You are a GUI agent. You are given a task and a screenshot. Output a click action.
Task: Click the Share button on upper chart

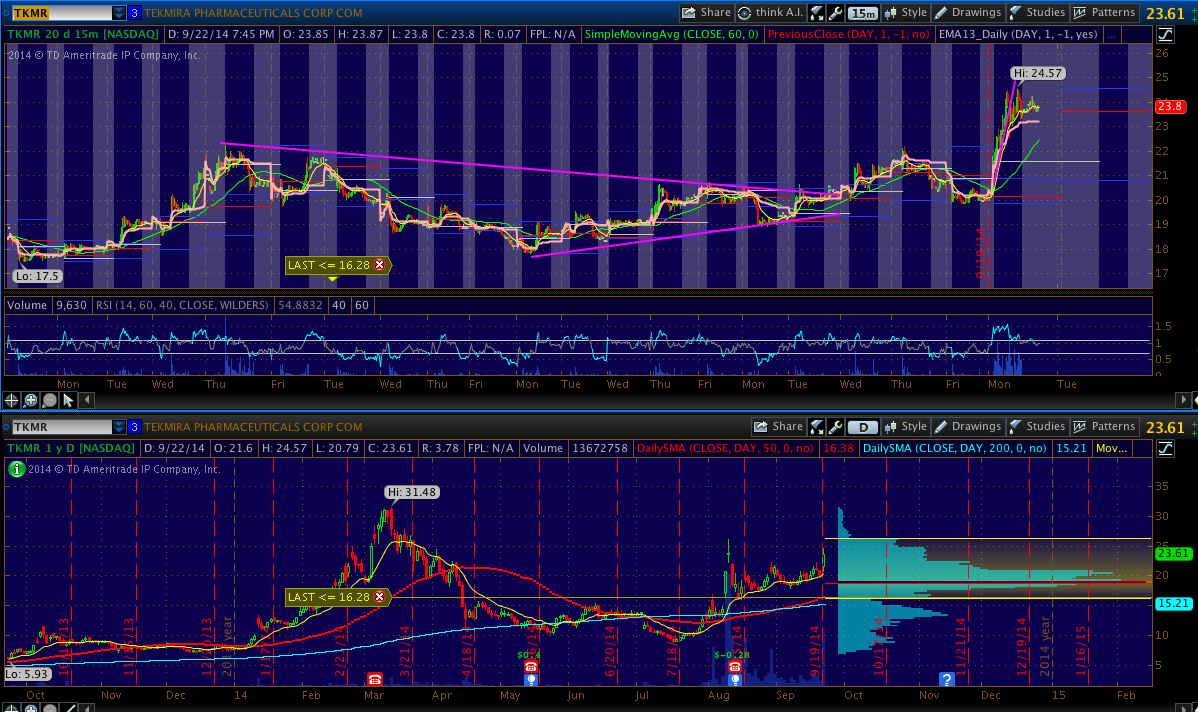(x=706, y=13)
